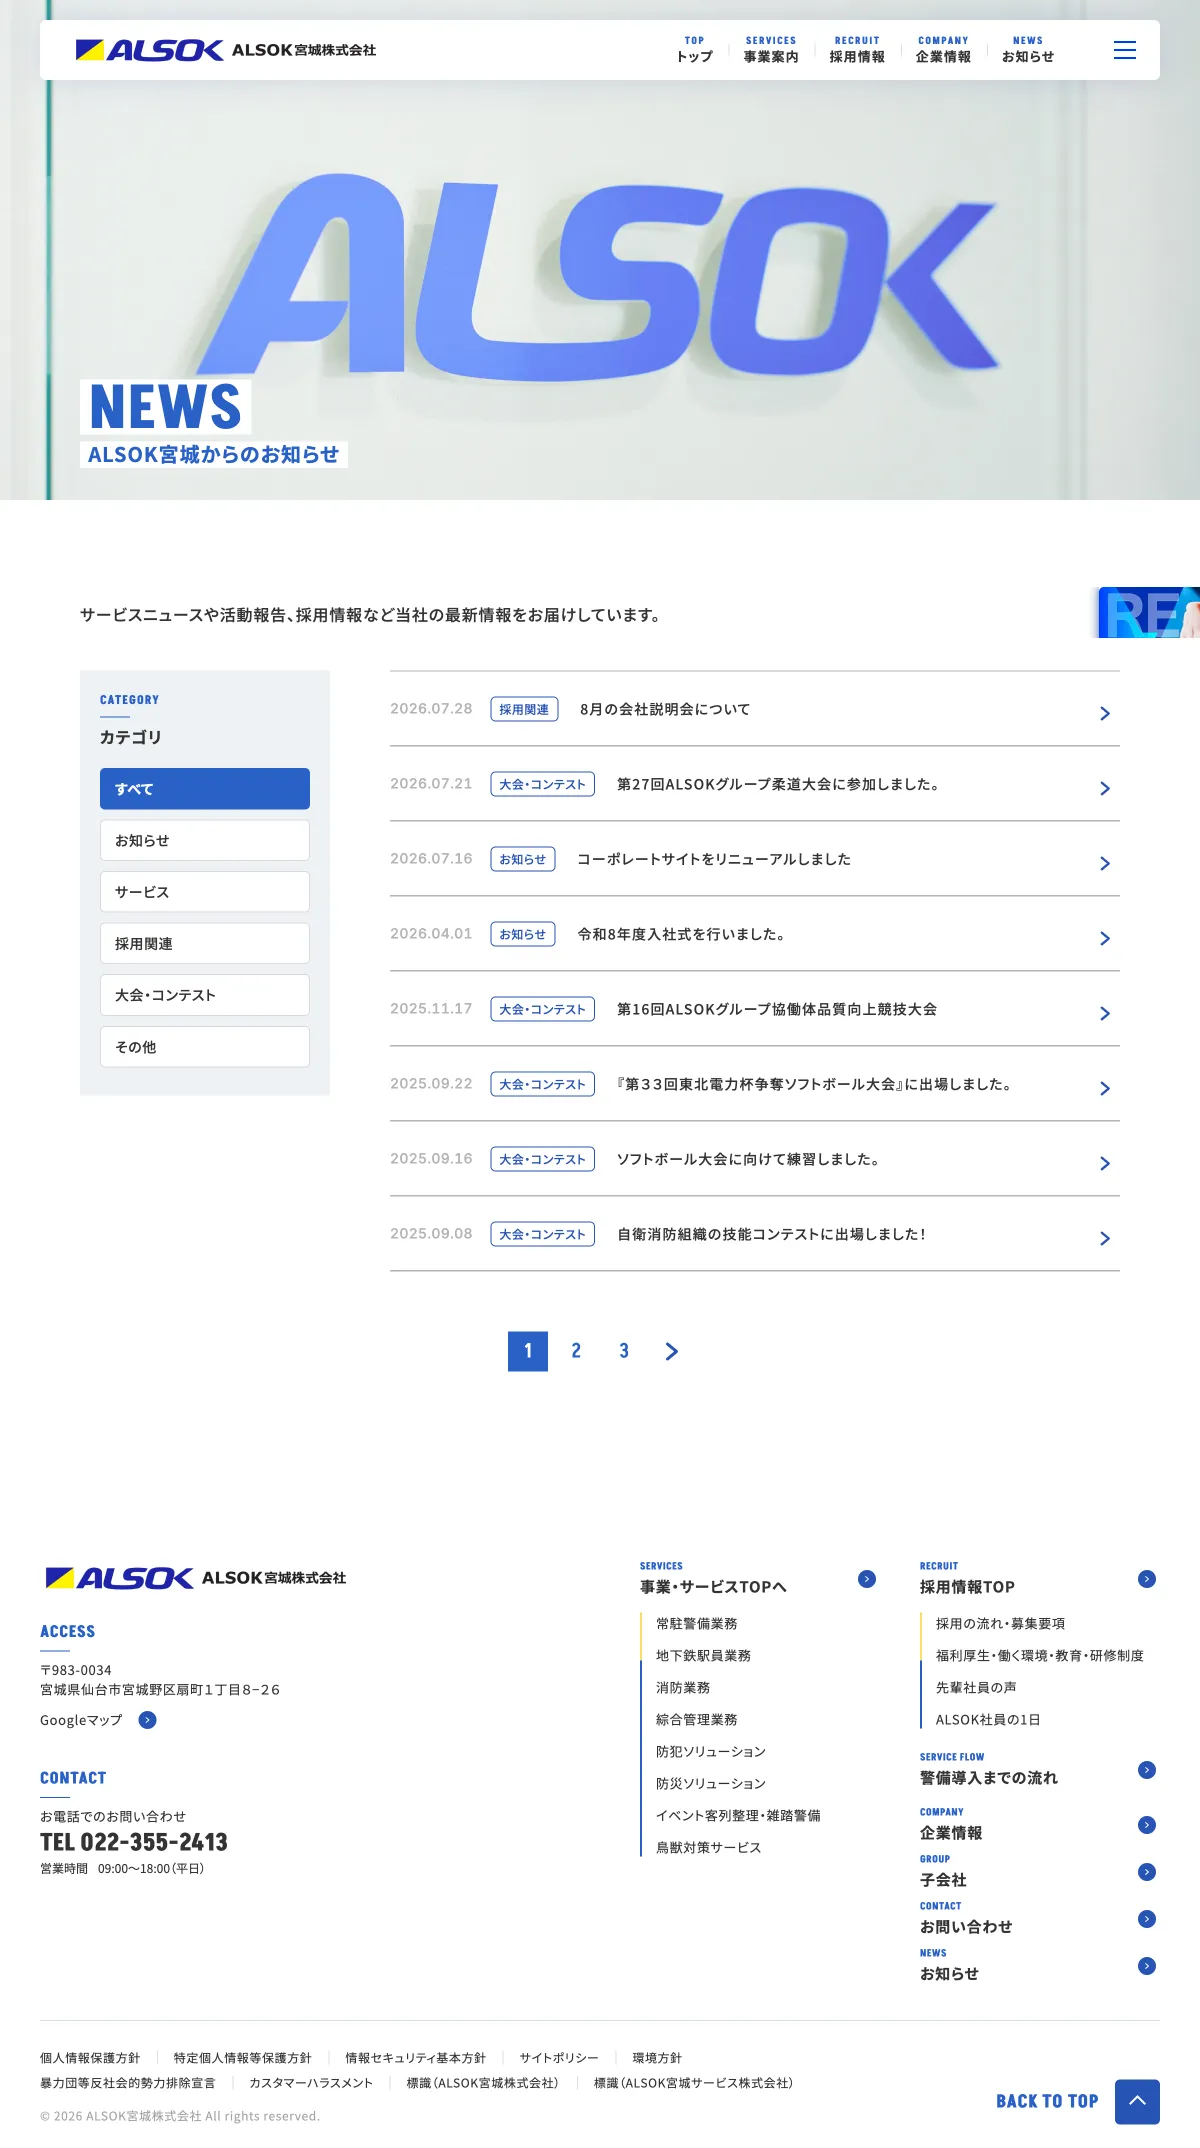Open the 常駐警備業務 footer link
Screen dimensions: 1200x2148
pyautogui.click(x=696, y=1624)
